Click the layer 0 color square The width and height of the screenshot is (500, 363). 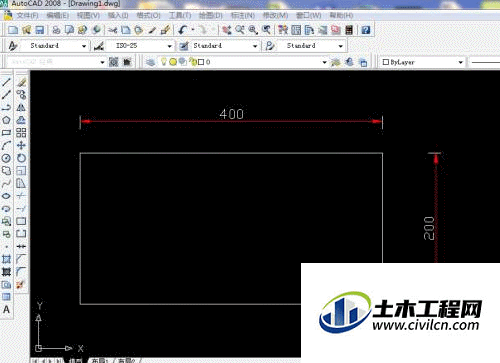click(x=201, y=62)
